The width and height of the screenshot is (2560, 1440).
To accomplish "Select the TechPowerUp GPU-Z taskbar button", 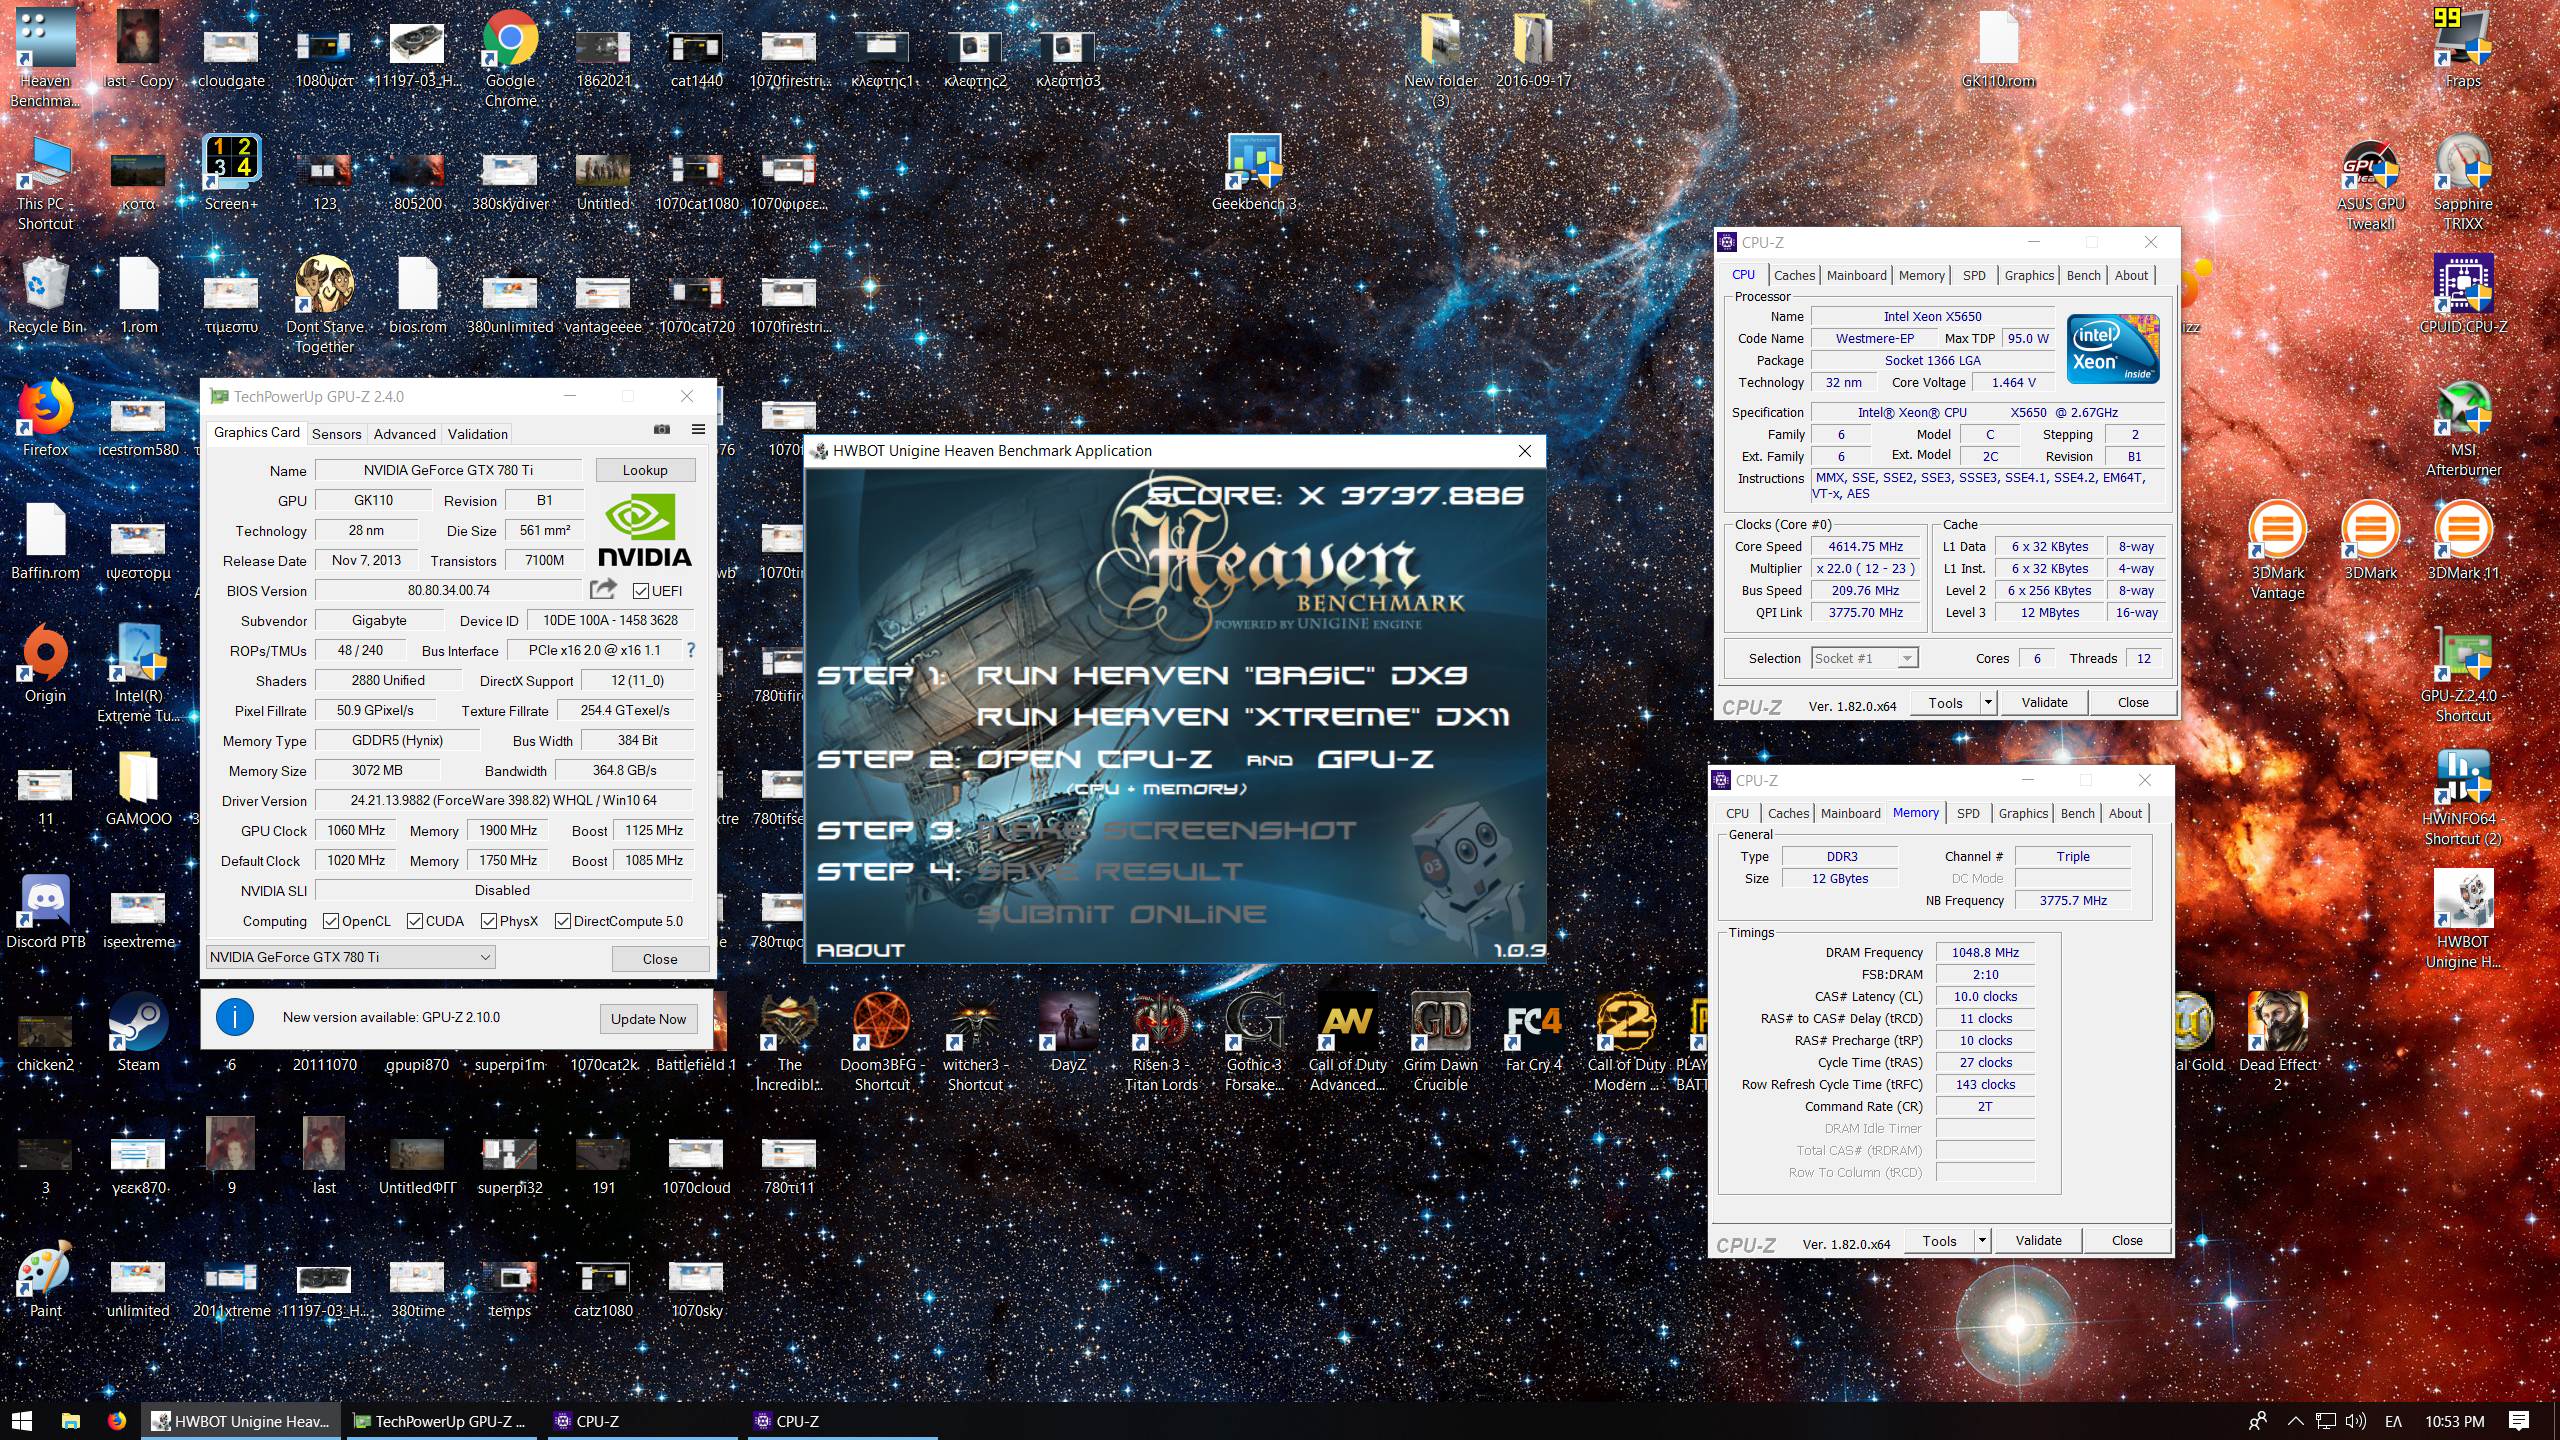I will click(441, 1420).
